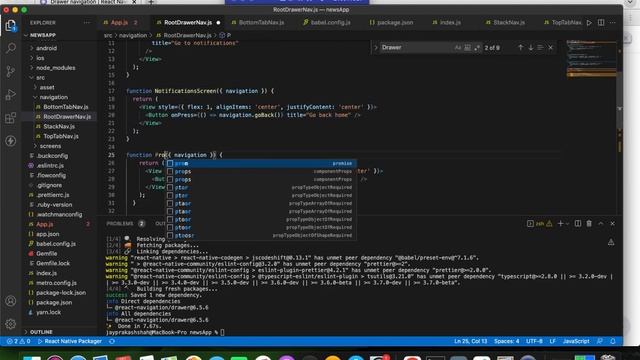This screenshot has height=360, width=640.
Task: Split the editor to the right
Action: click(x=601, y=23)
